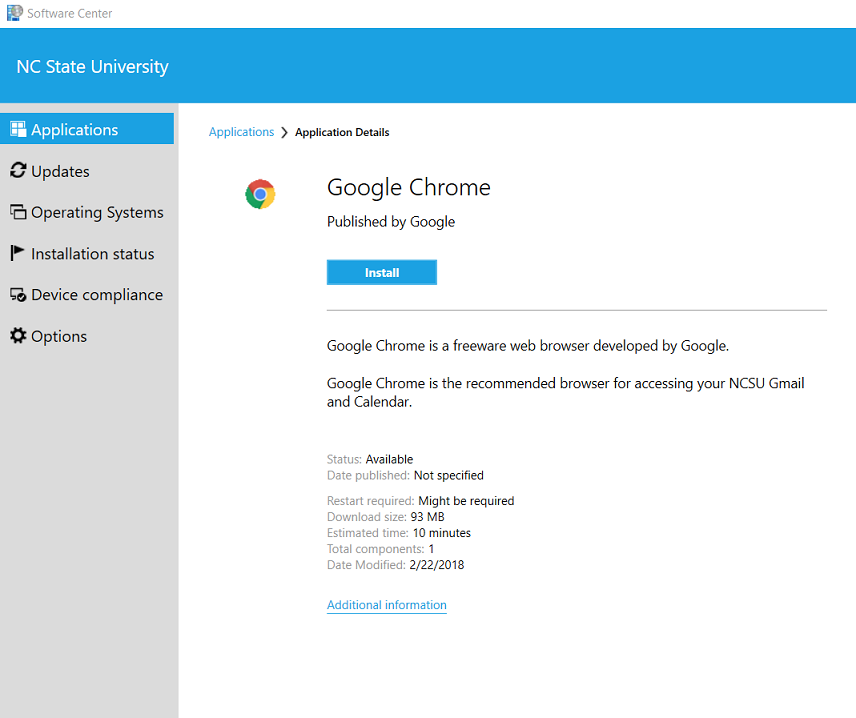Click the Operating Systems window icon

(18, 212)
